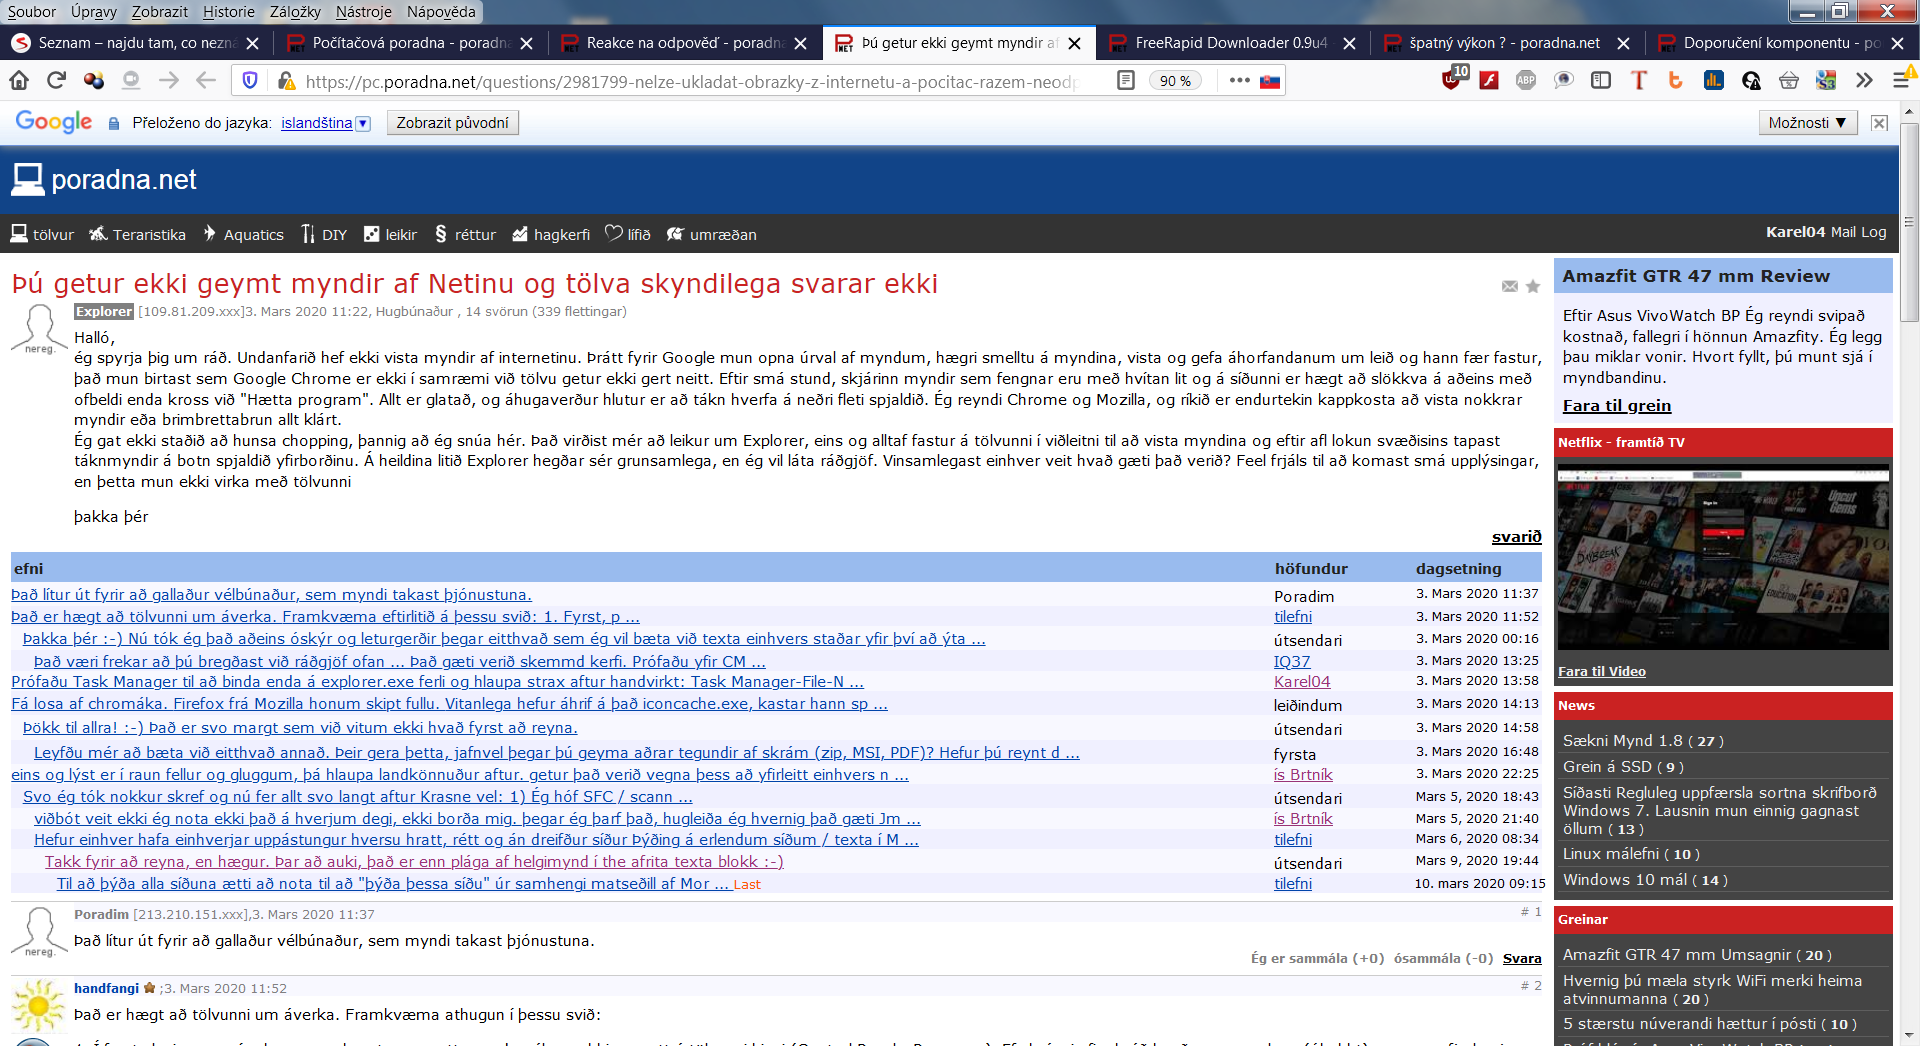
Task: Open the Teraristika site section
Action: point(137,234)
